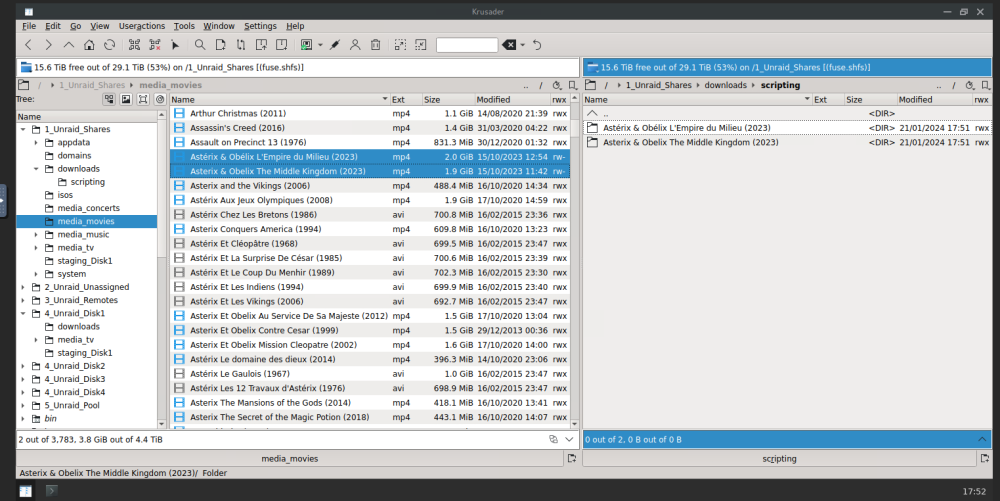Click the up chevron in the right status bar
This screenshot has height=501, width=1000.
click(x=982, y=439)
